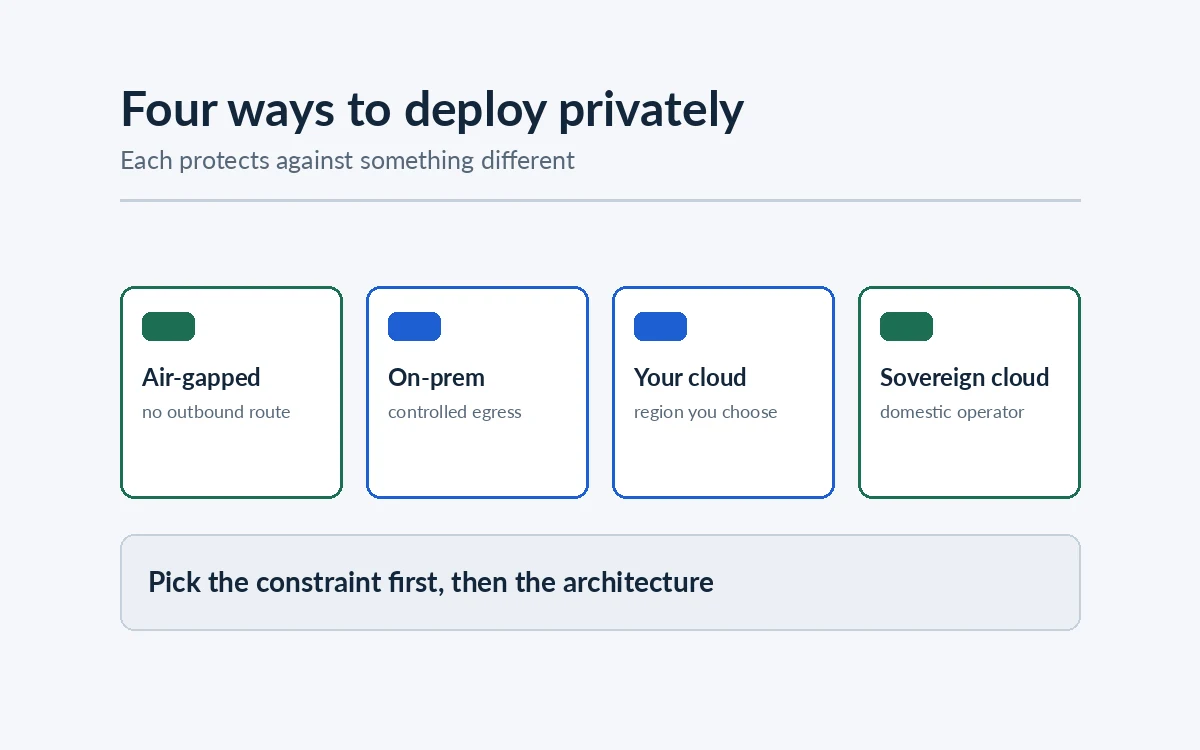Click the heading "Four ways to deploy privately"
The height and width of the screenshot is (750, 1200).
coord(432,109)
